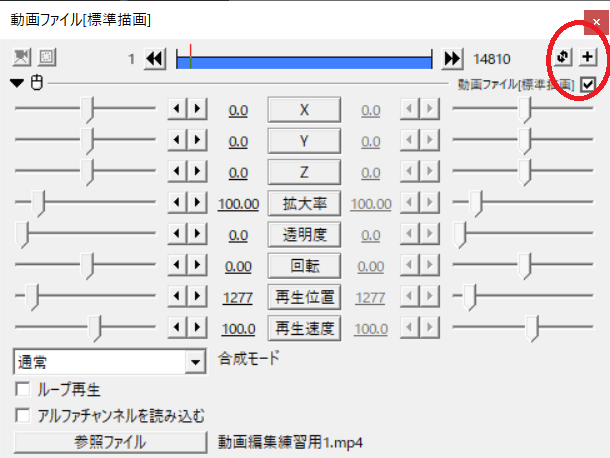The height and width of the screenshot is (458, 610).
Task: Decrease 再生速度 with left-side left arrow
Action: click(177, 327)
